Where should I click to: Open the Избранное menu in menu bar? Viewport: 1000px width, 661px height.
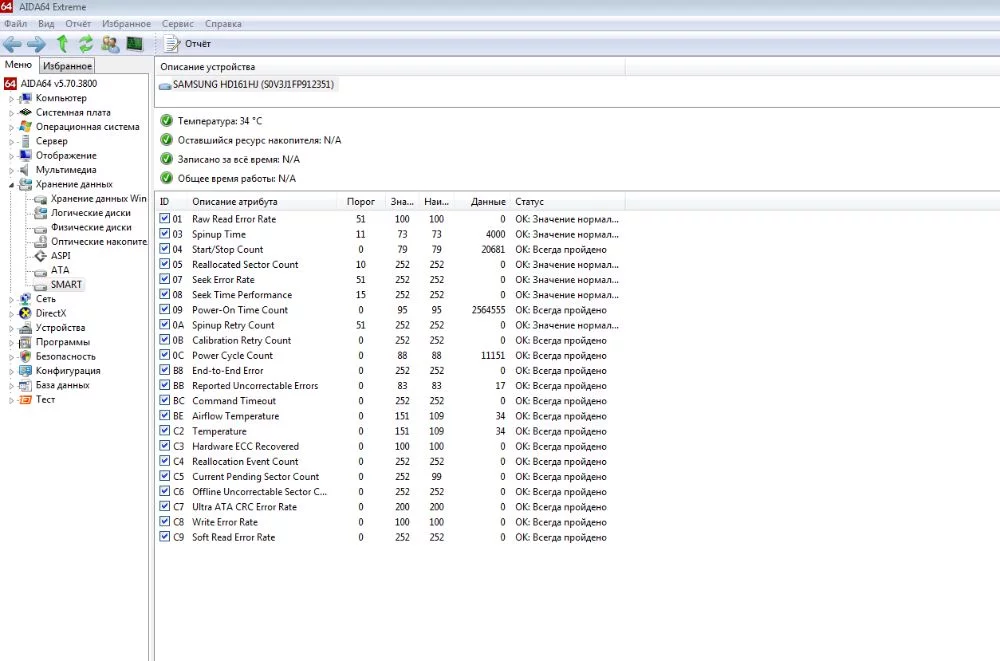click(x=126, y=24)
